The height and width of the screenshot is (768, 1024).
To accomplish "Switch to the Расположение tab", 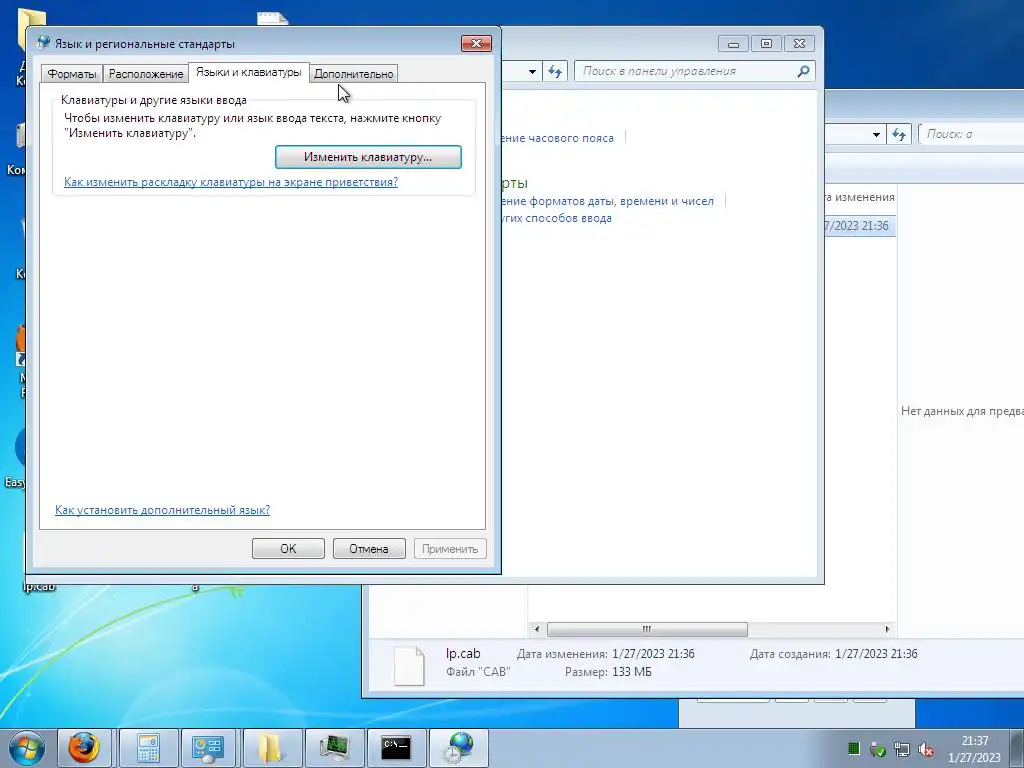I will (x=146, y=74).
